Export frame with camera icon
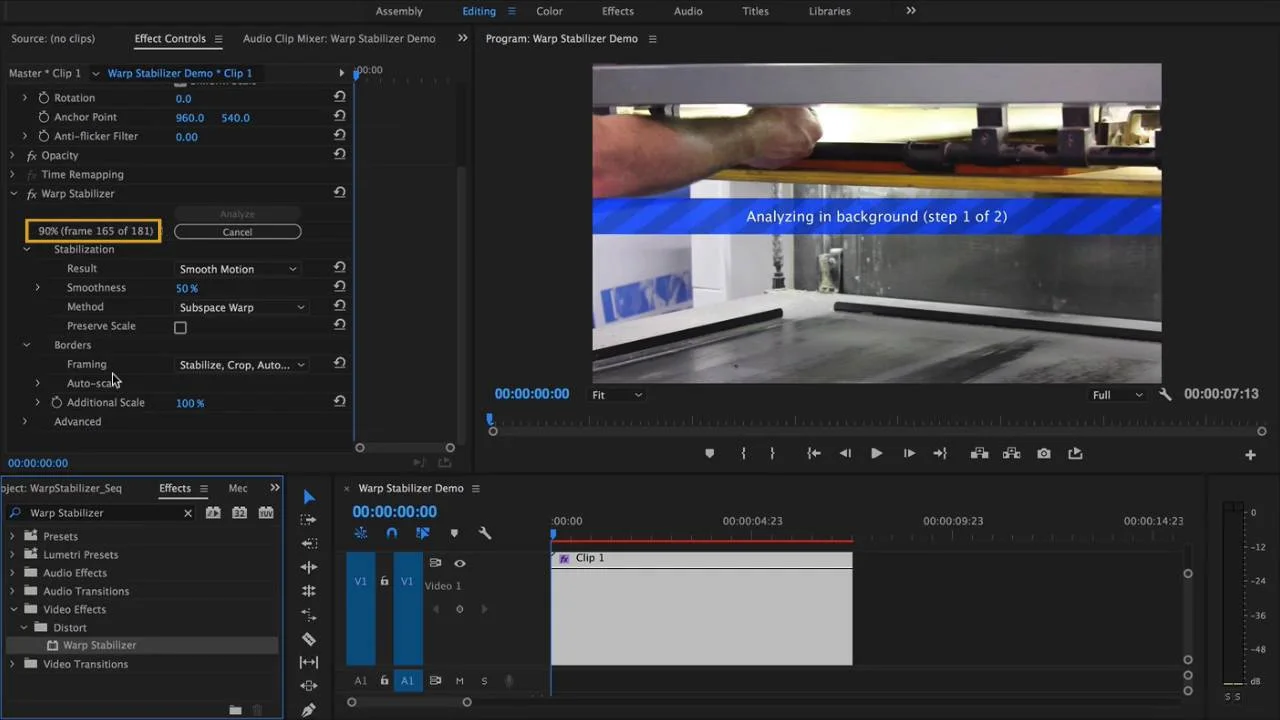The image size is (1280, 720). [1044, 453]
